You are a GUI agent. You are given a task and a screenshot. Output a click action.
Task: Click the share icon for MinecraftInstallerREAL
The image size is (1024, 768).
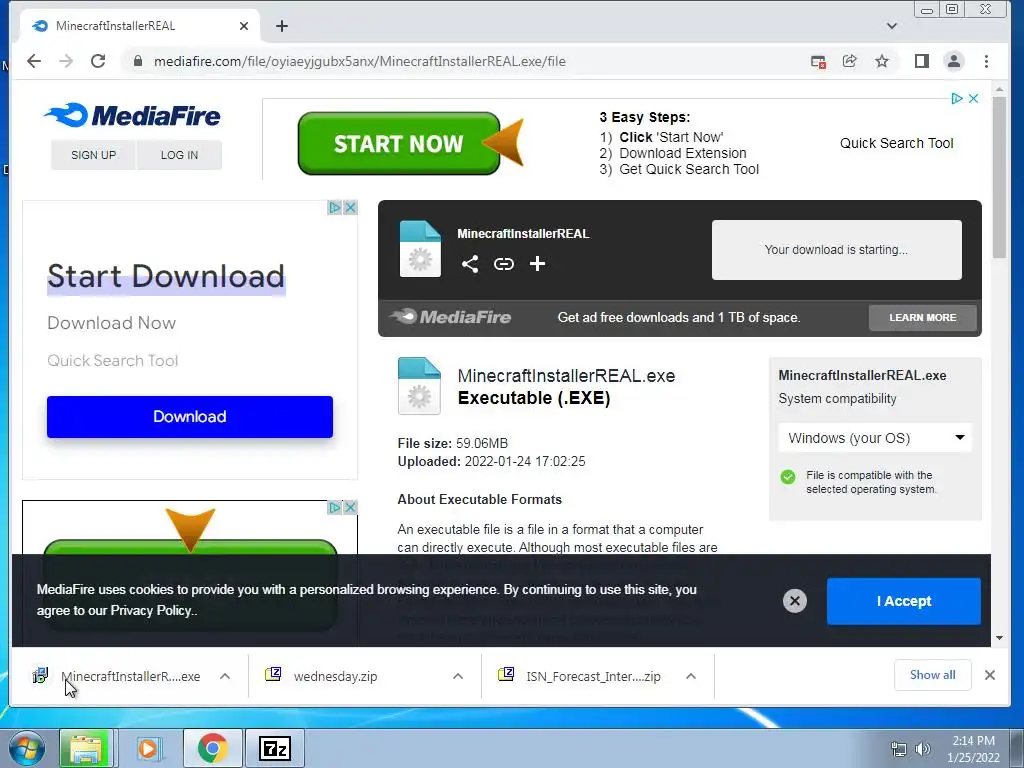[470, 264]
